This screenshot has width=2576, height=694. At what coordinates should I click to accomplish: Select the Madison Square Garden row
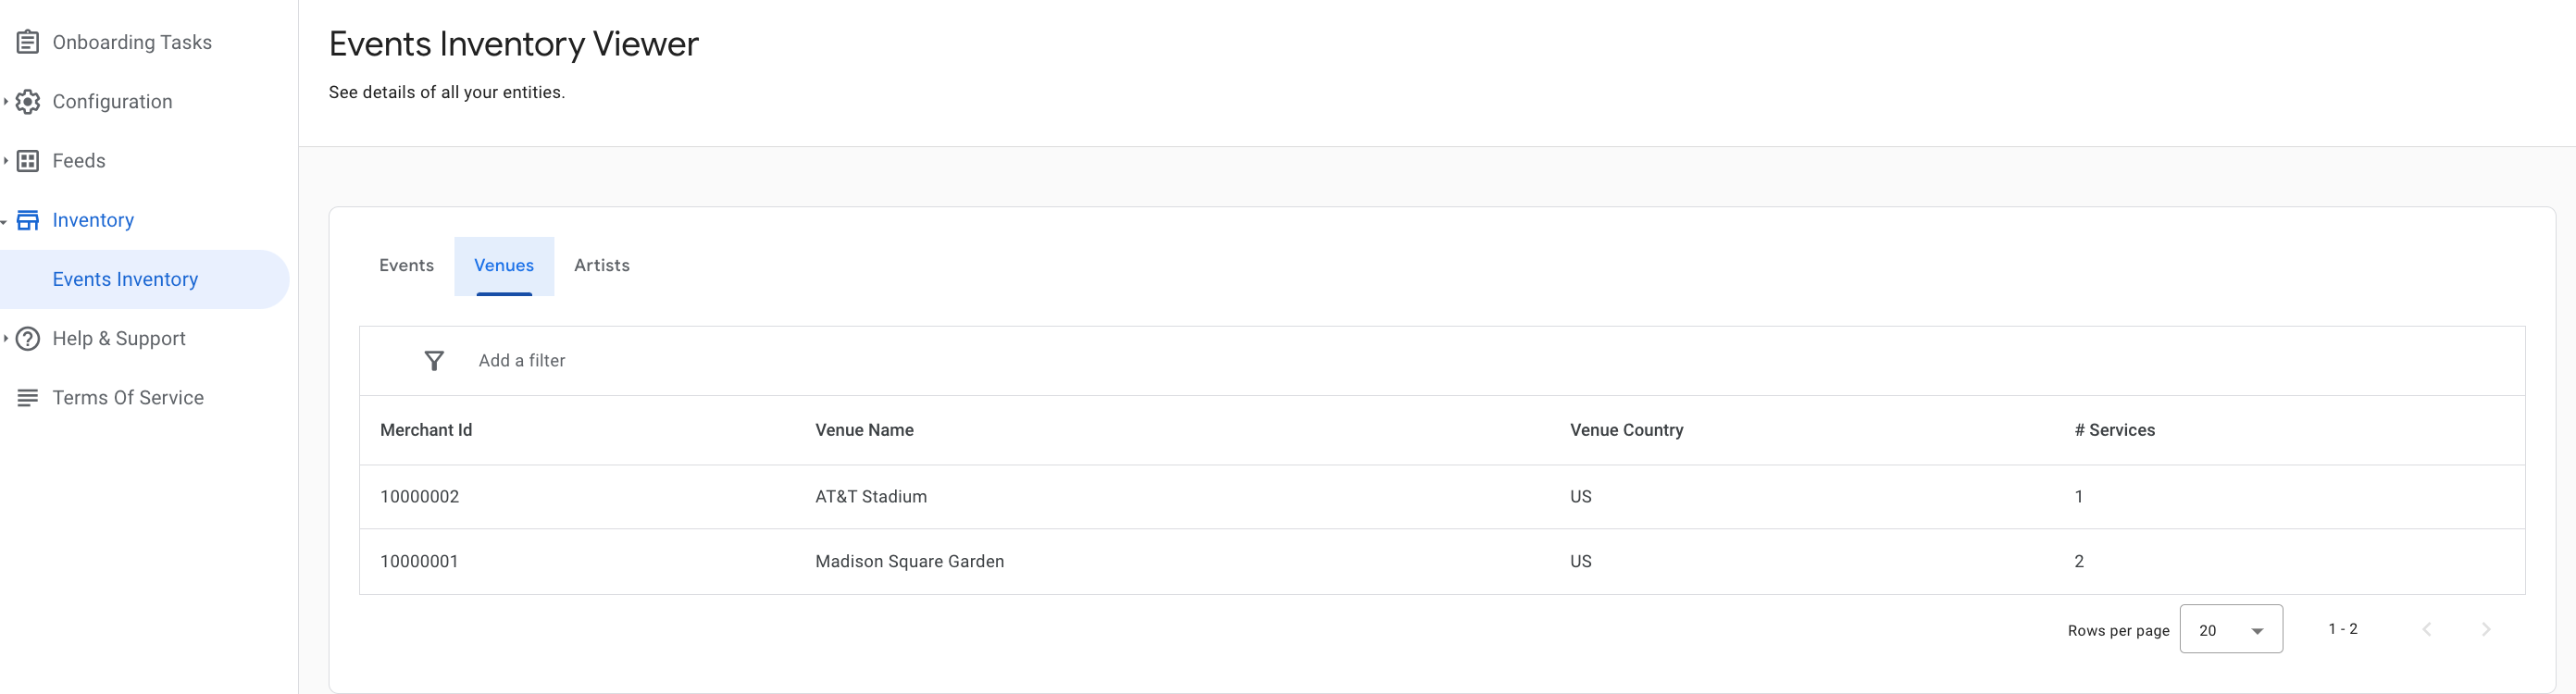point(910,561)
